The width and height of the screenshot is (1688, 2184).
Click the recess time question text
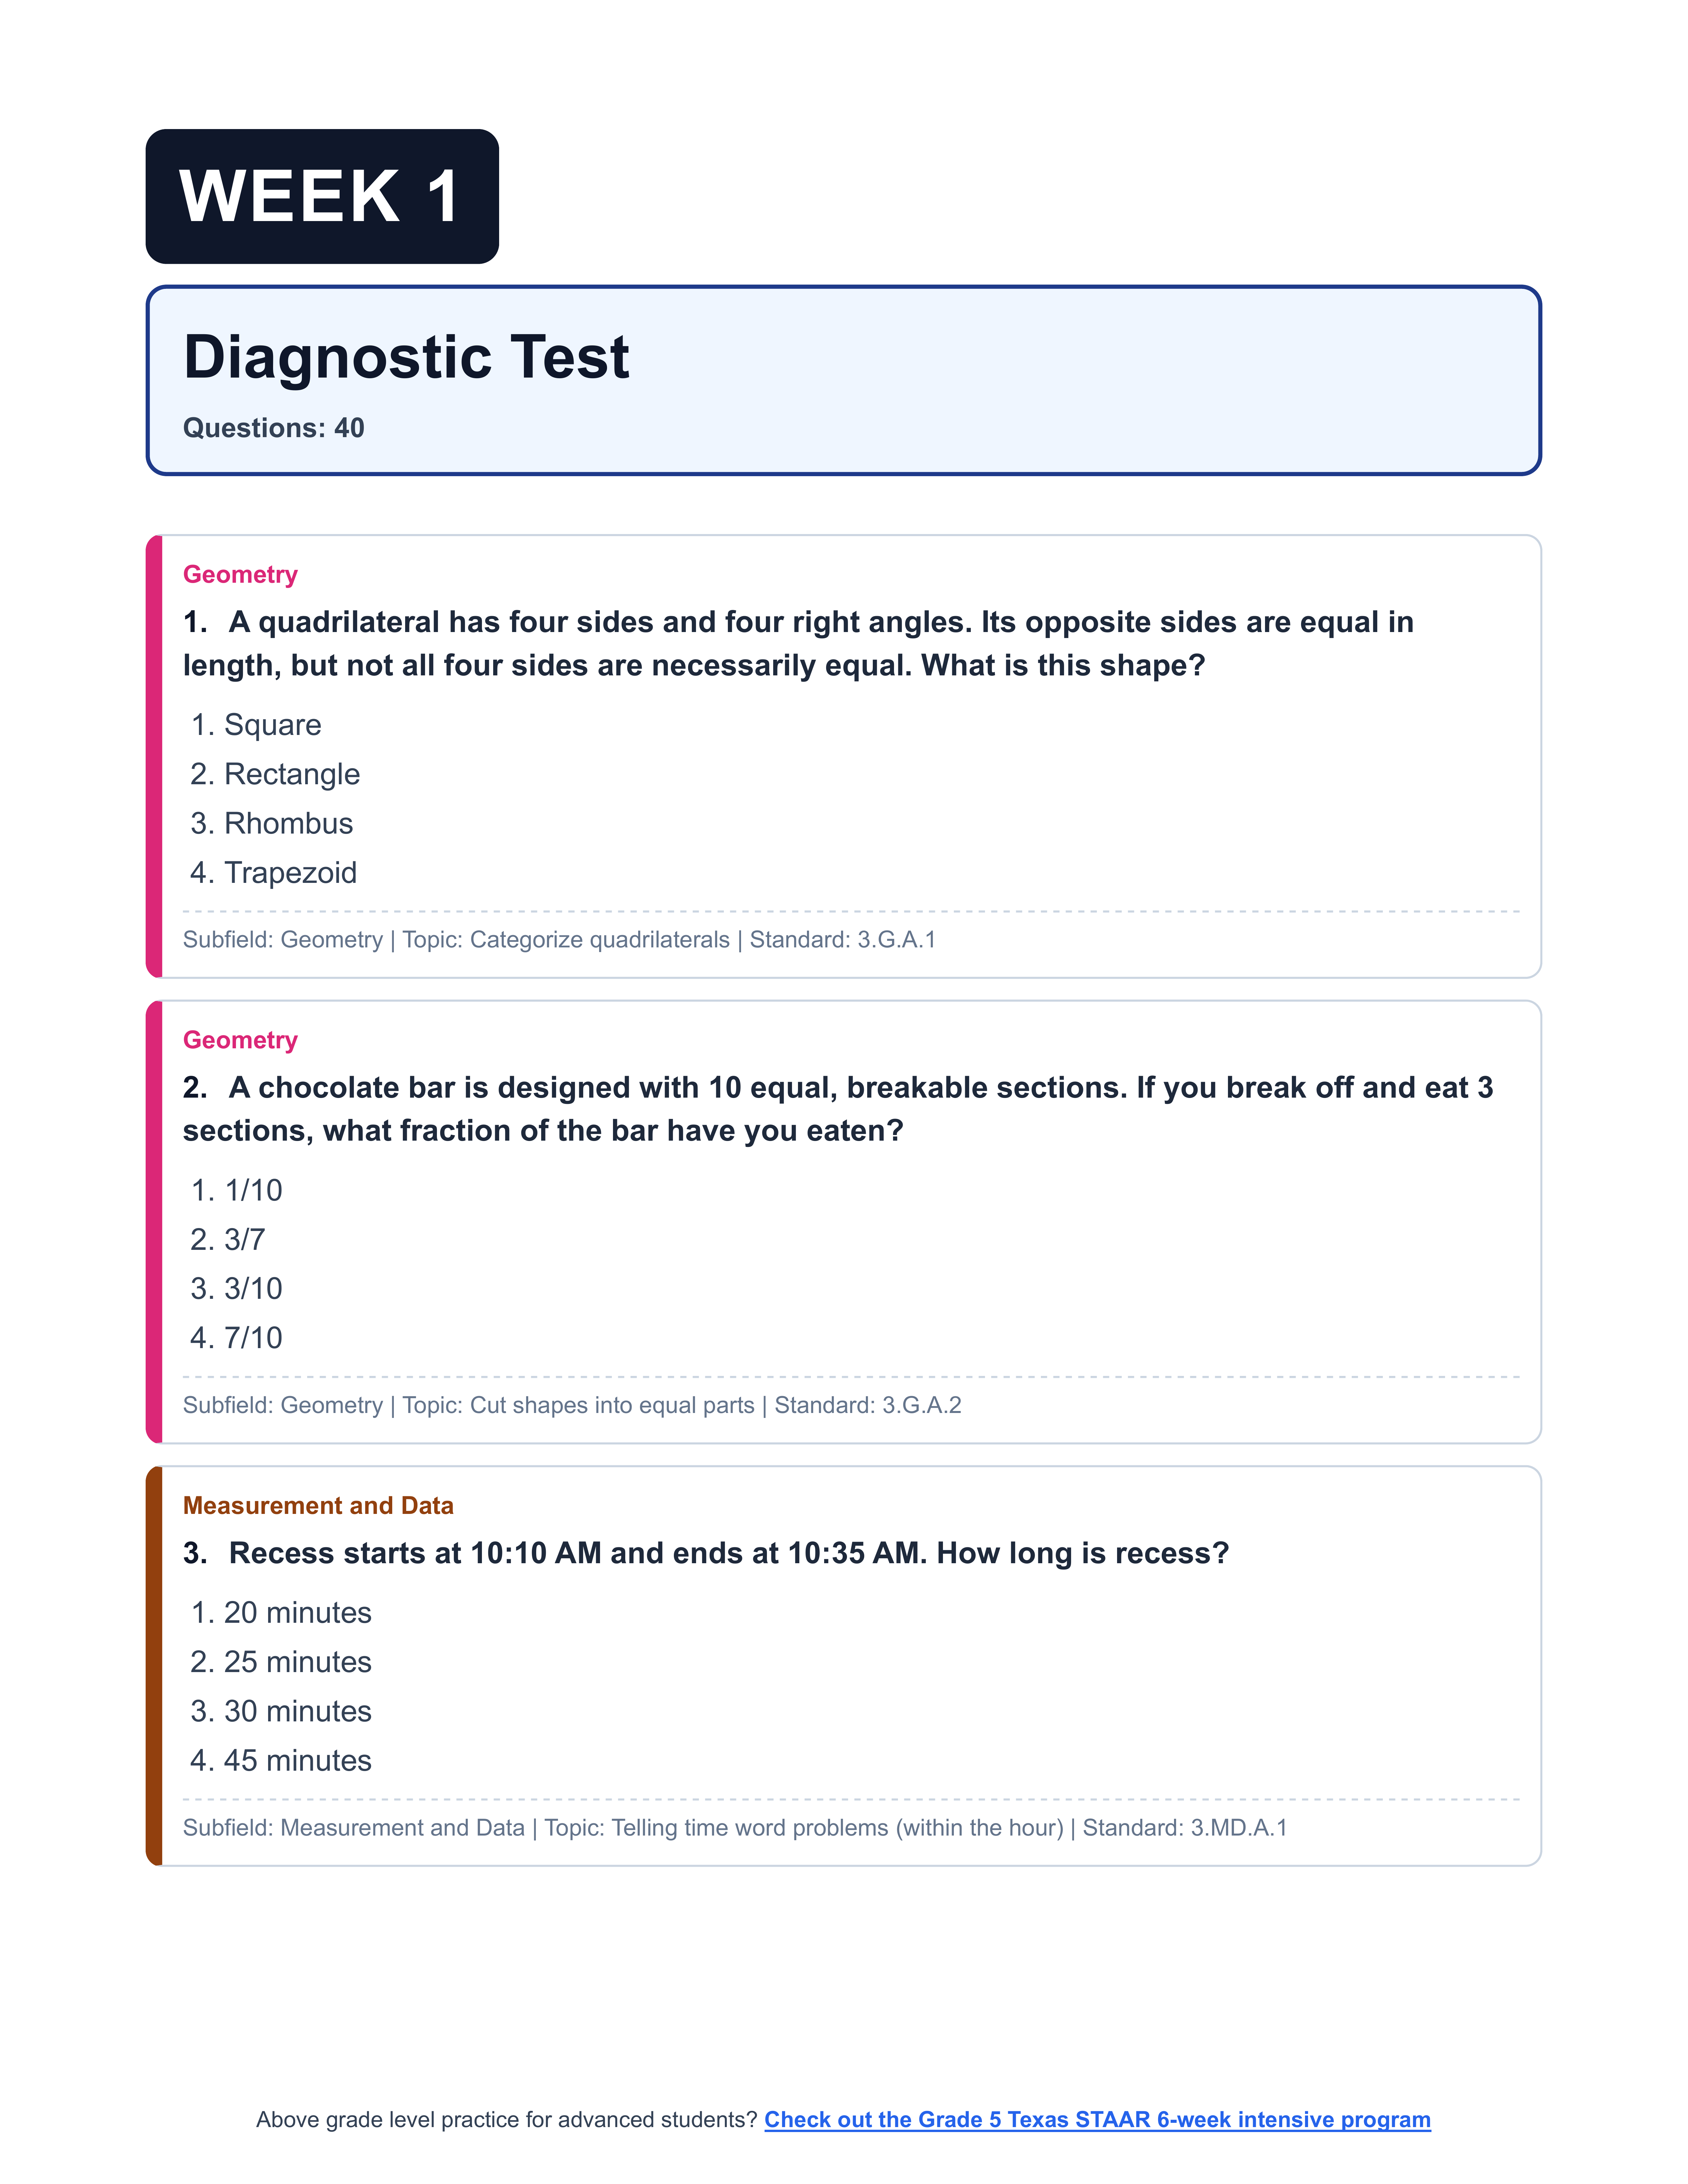point(728,1553)
